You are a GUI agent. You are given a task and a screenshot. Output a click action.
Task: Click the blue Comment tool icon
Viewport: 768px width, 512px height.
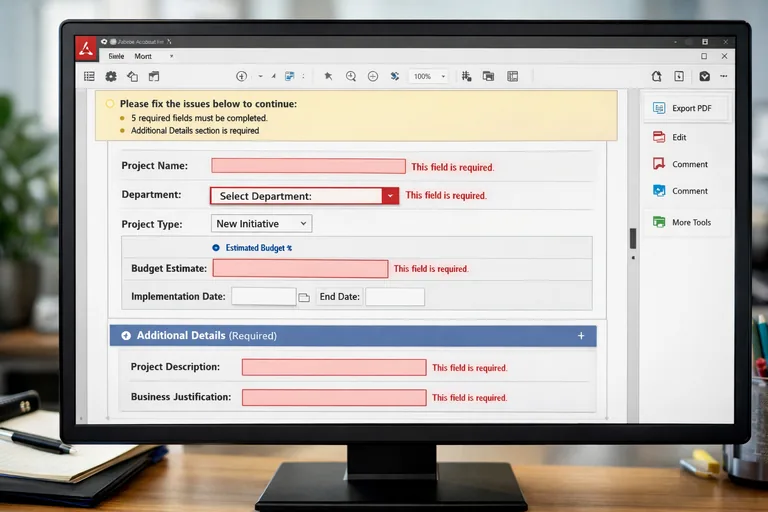click(659, 191)
